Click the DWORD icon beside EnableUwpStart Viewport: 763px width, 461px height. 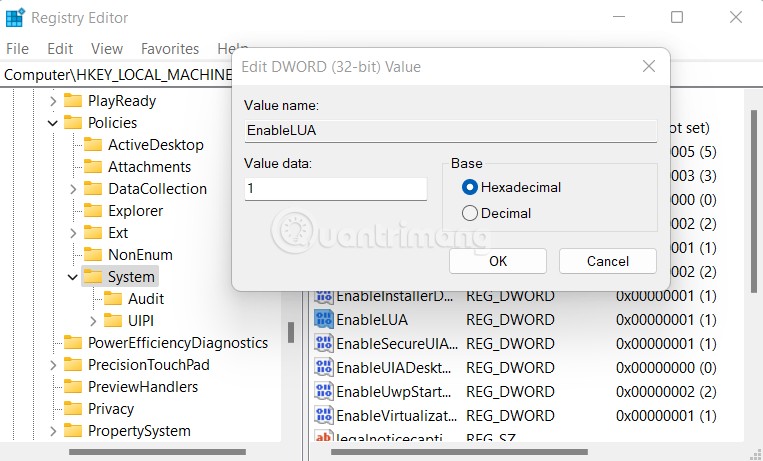pyautogui.click(x=324, y=391)
